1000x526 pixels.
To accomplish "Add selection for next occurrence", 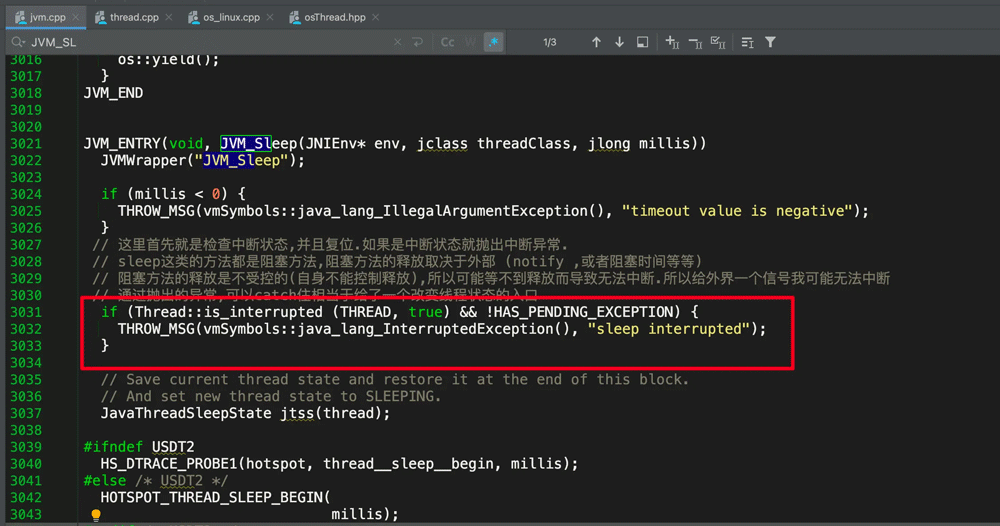I will (671, 42).
